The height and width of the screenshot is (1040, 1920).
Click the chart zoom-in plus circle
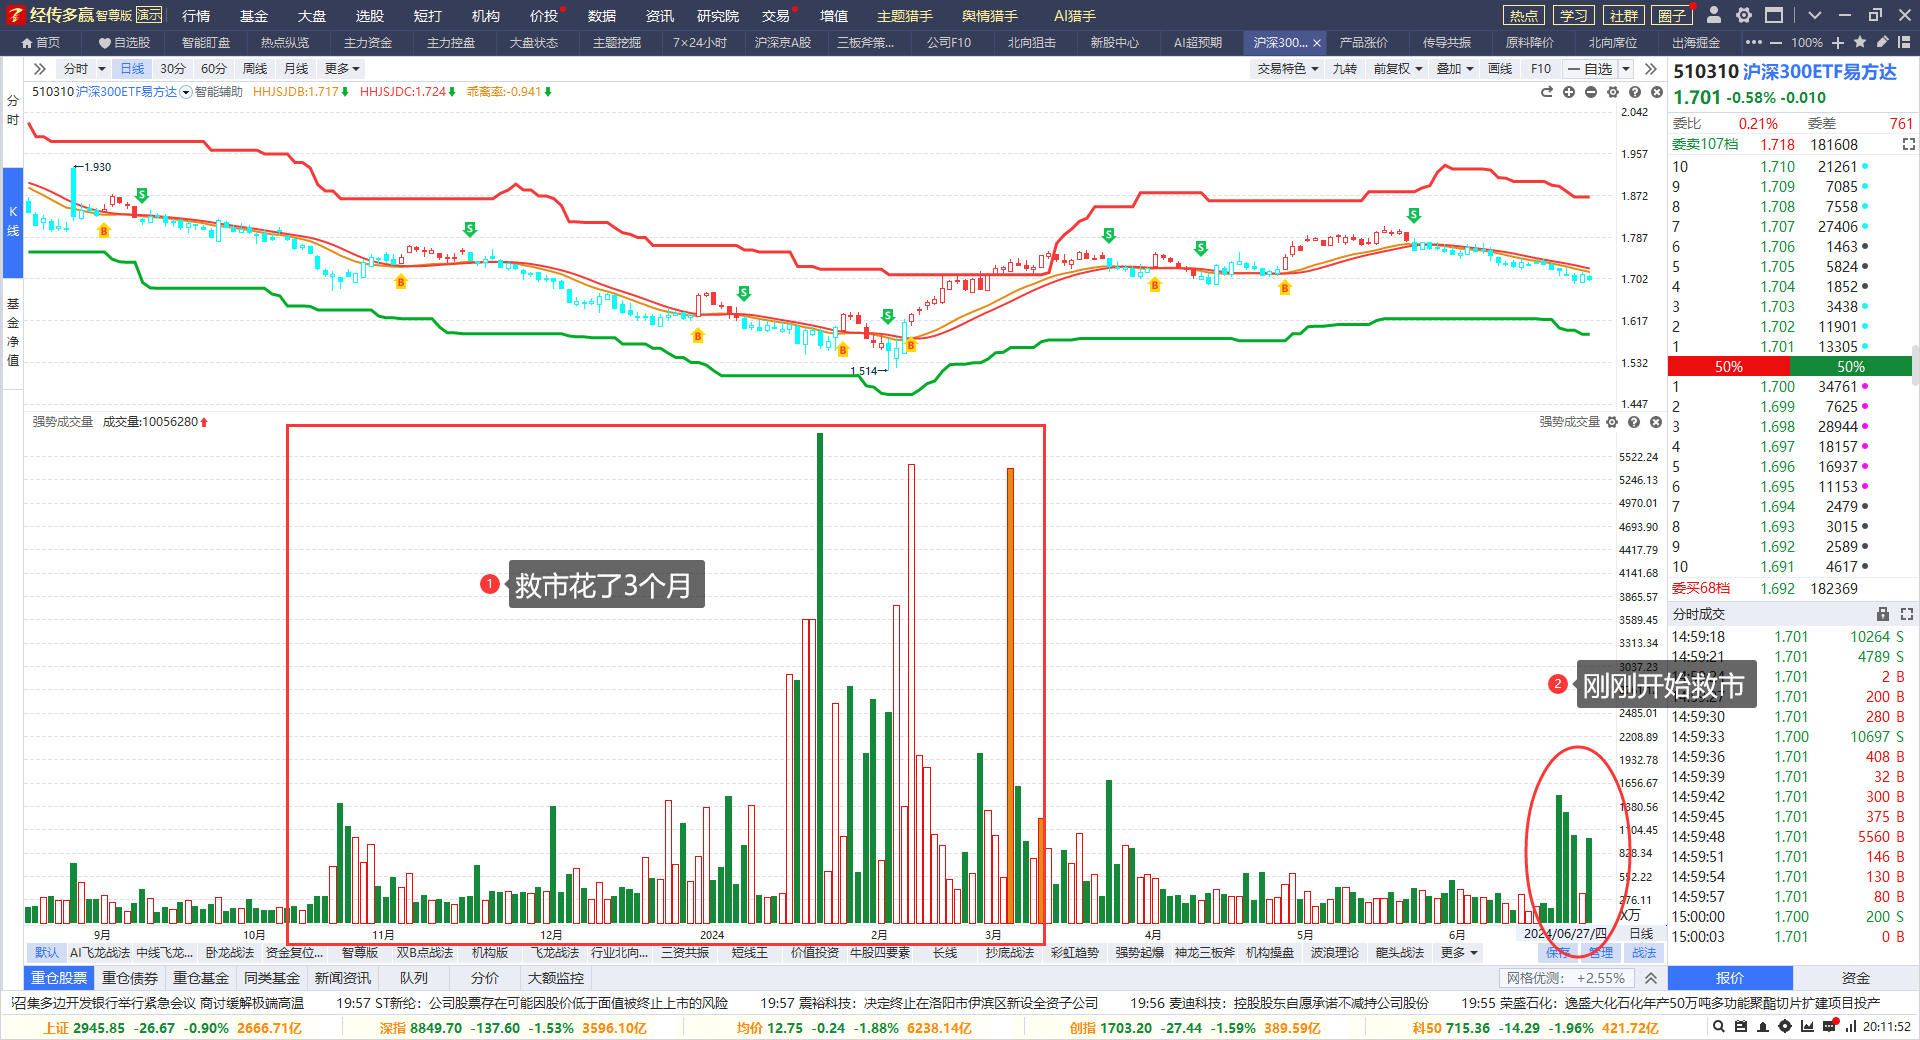tap(1569, 92)
